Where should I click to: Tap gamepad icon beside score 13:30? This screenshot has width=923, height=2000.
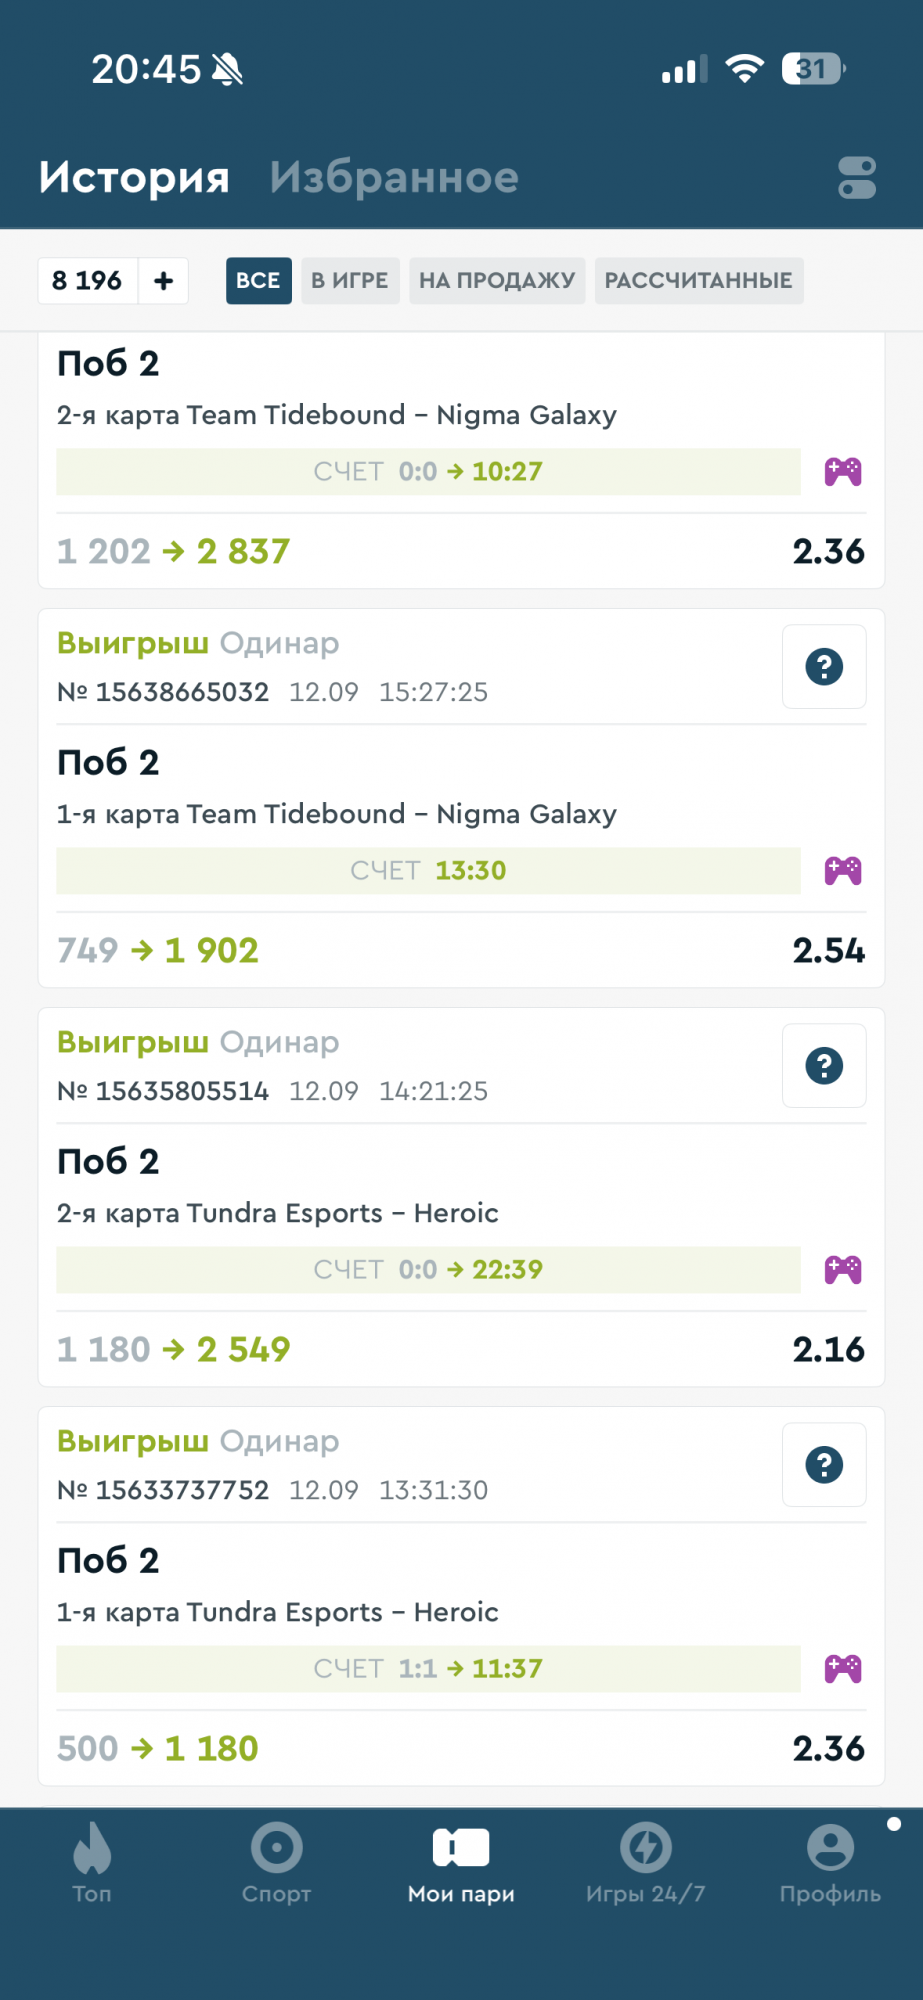pos(843,871)
